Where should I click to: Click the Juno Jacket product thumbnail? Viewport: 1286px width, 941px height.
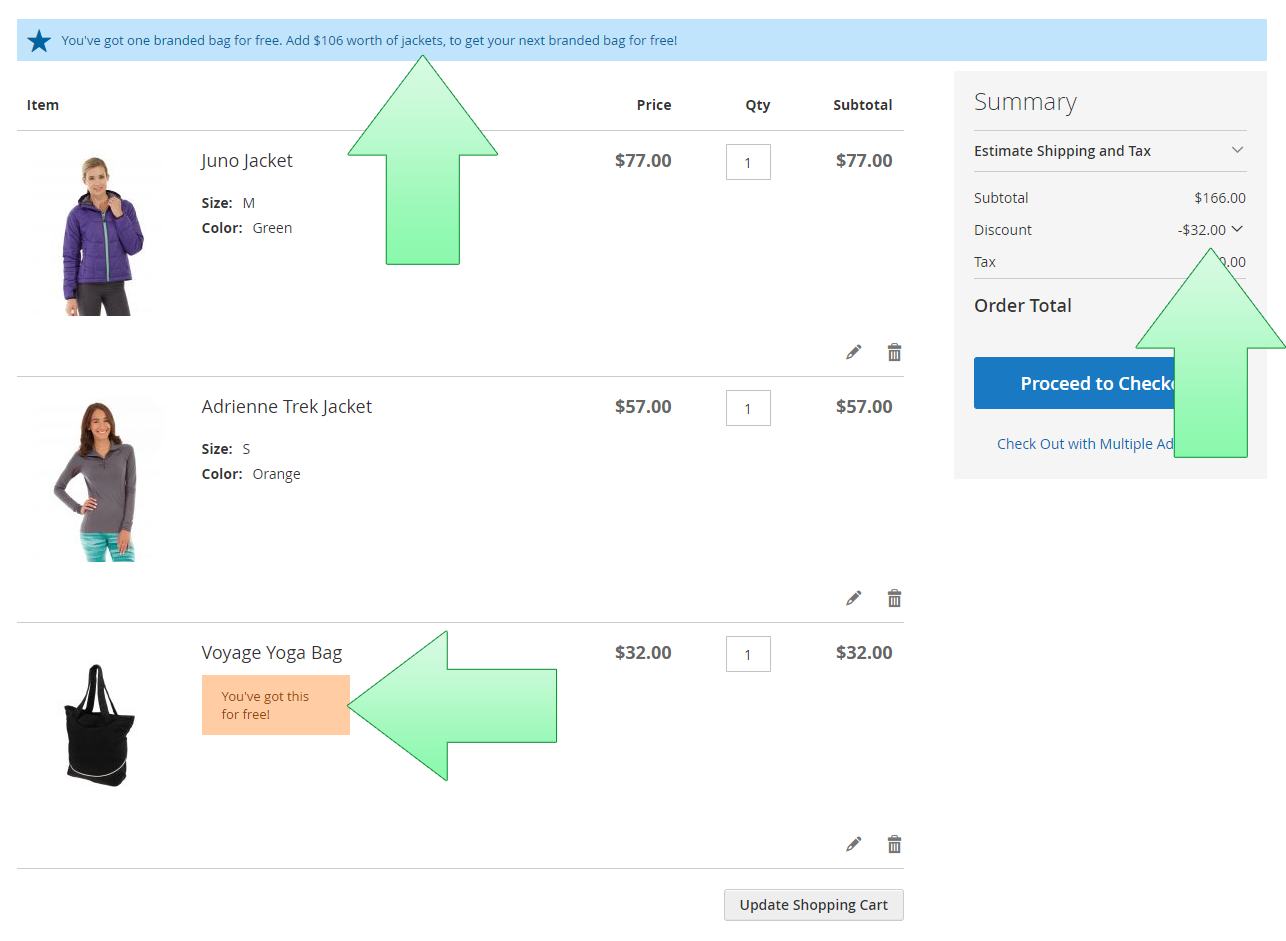[x=98, y=235]
